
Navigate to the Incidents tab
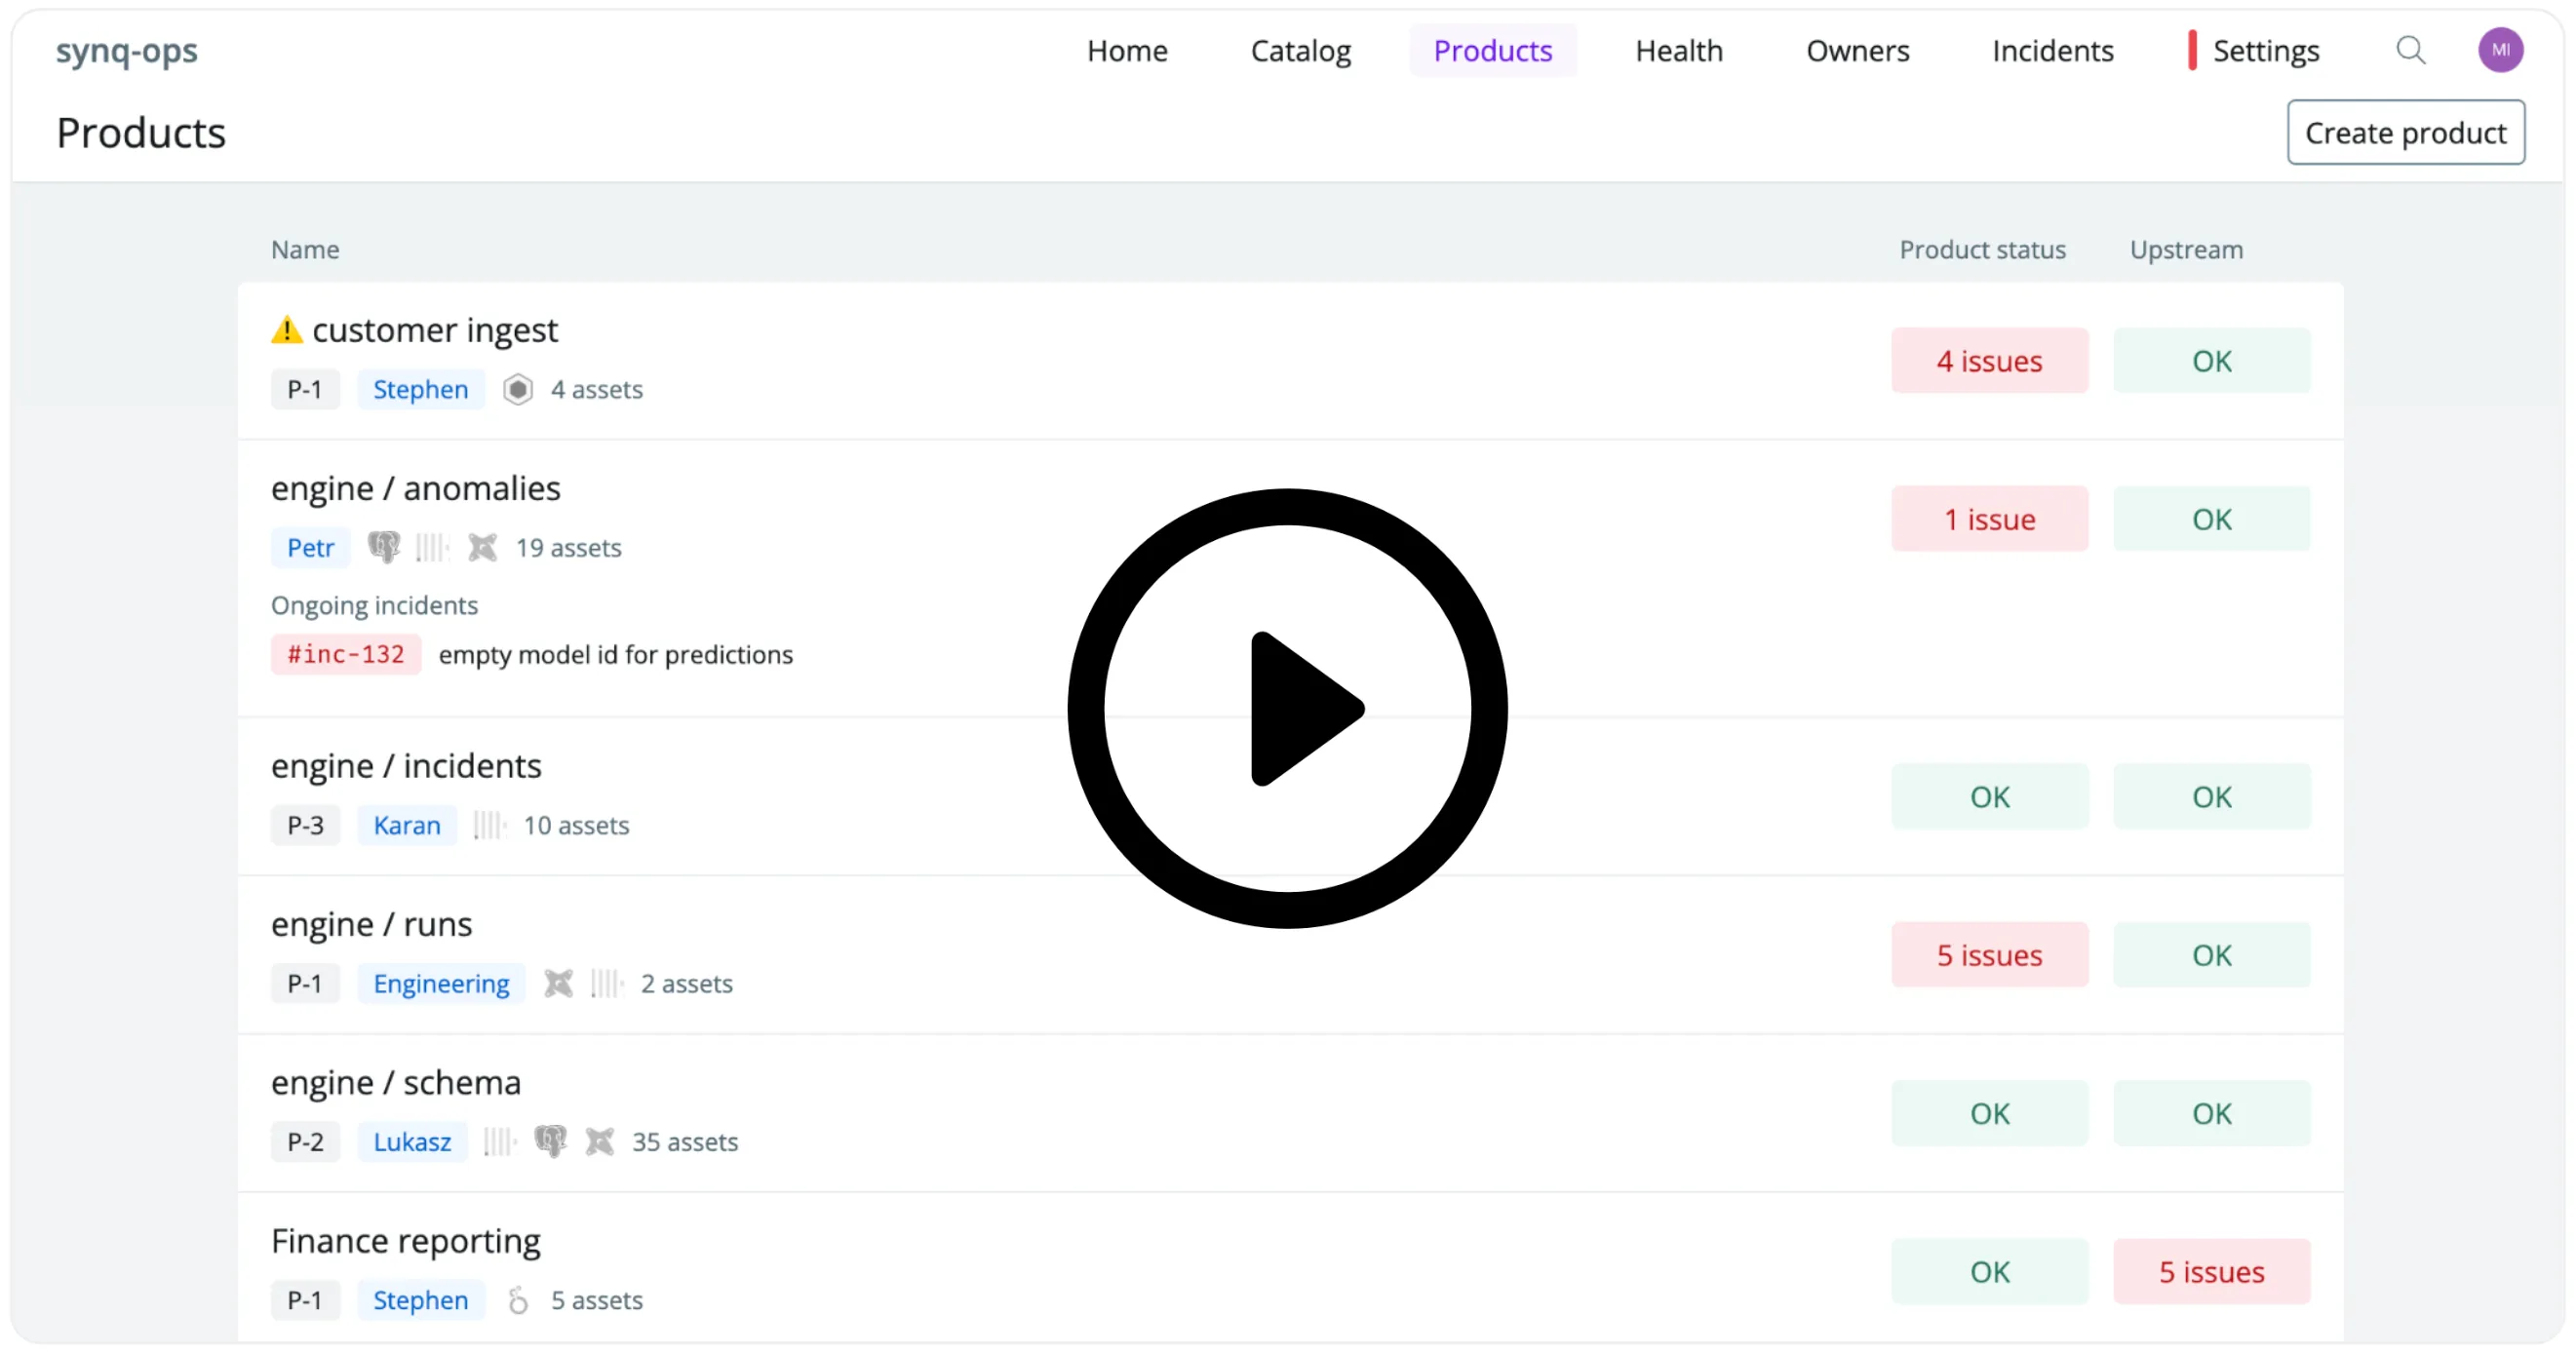(2052, 50)
